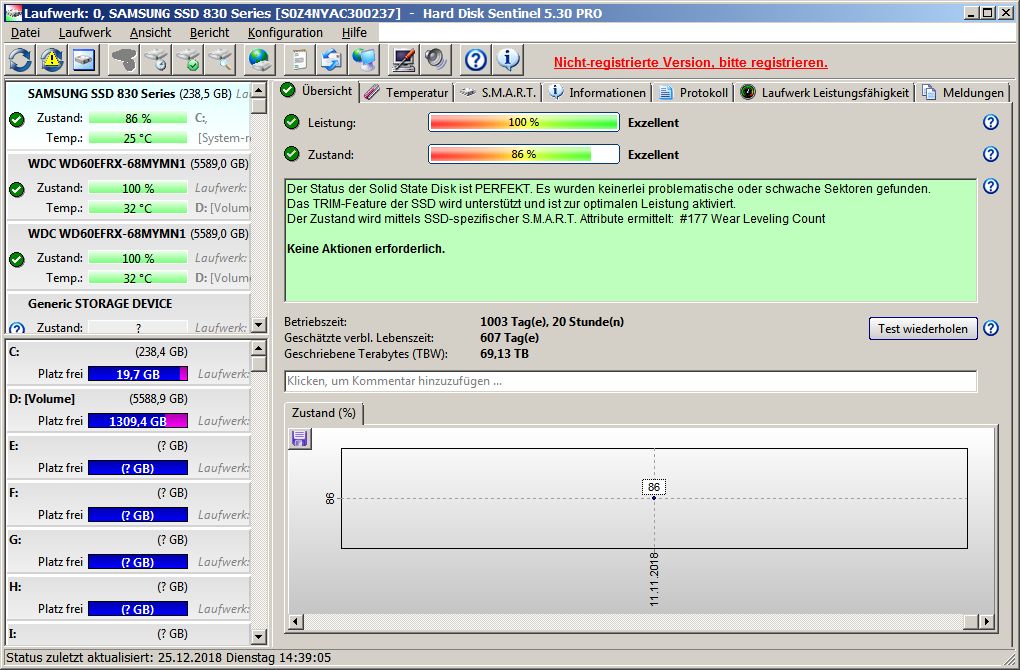Click the refresh icon with yellow warning triangle
Image resolution: width=1020 pixels, height=670 pixels.
pos(52,60)
